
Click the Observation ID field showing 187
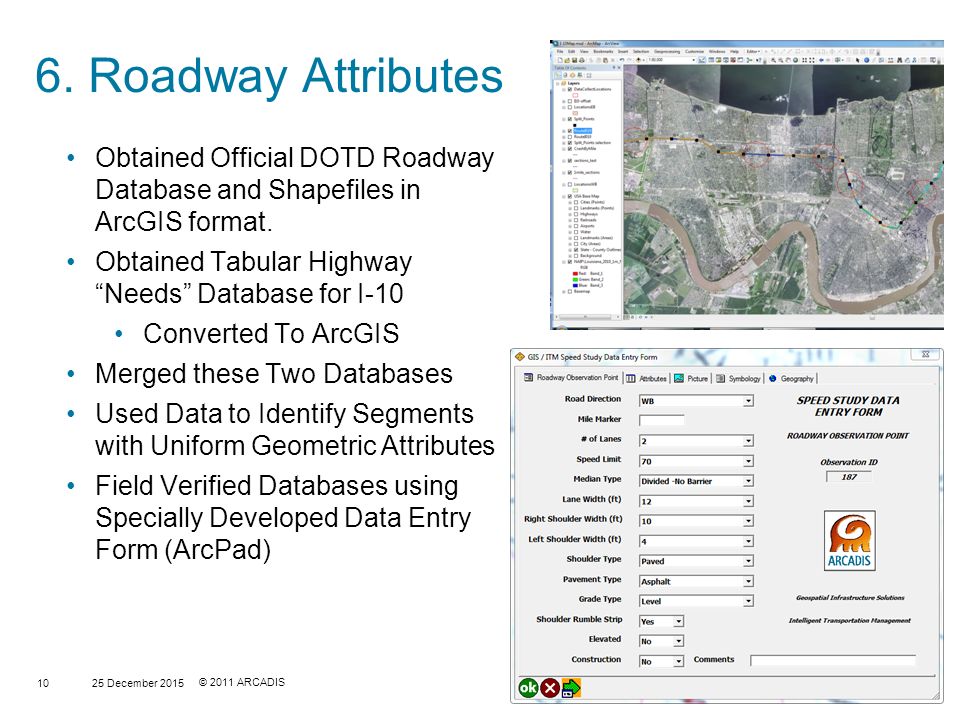[849, 477]
